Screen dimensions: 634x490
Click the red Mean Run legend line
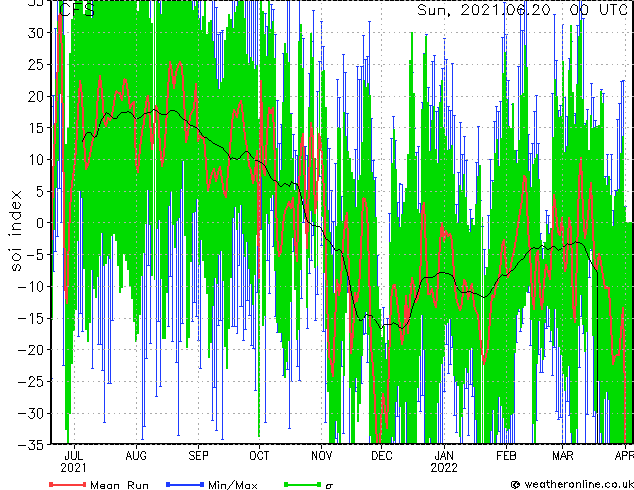pyautogui.click(x=68, y=484)
